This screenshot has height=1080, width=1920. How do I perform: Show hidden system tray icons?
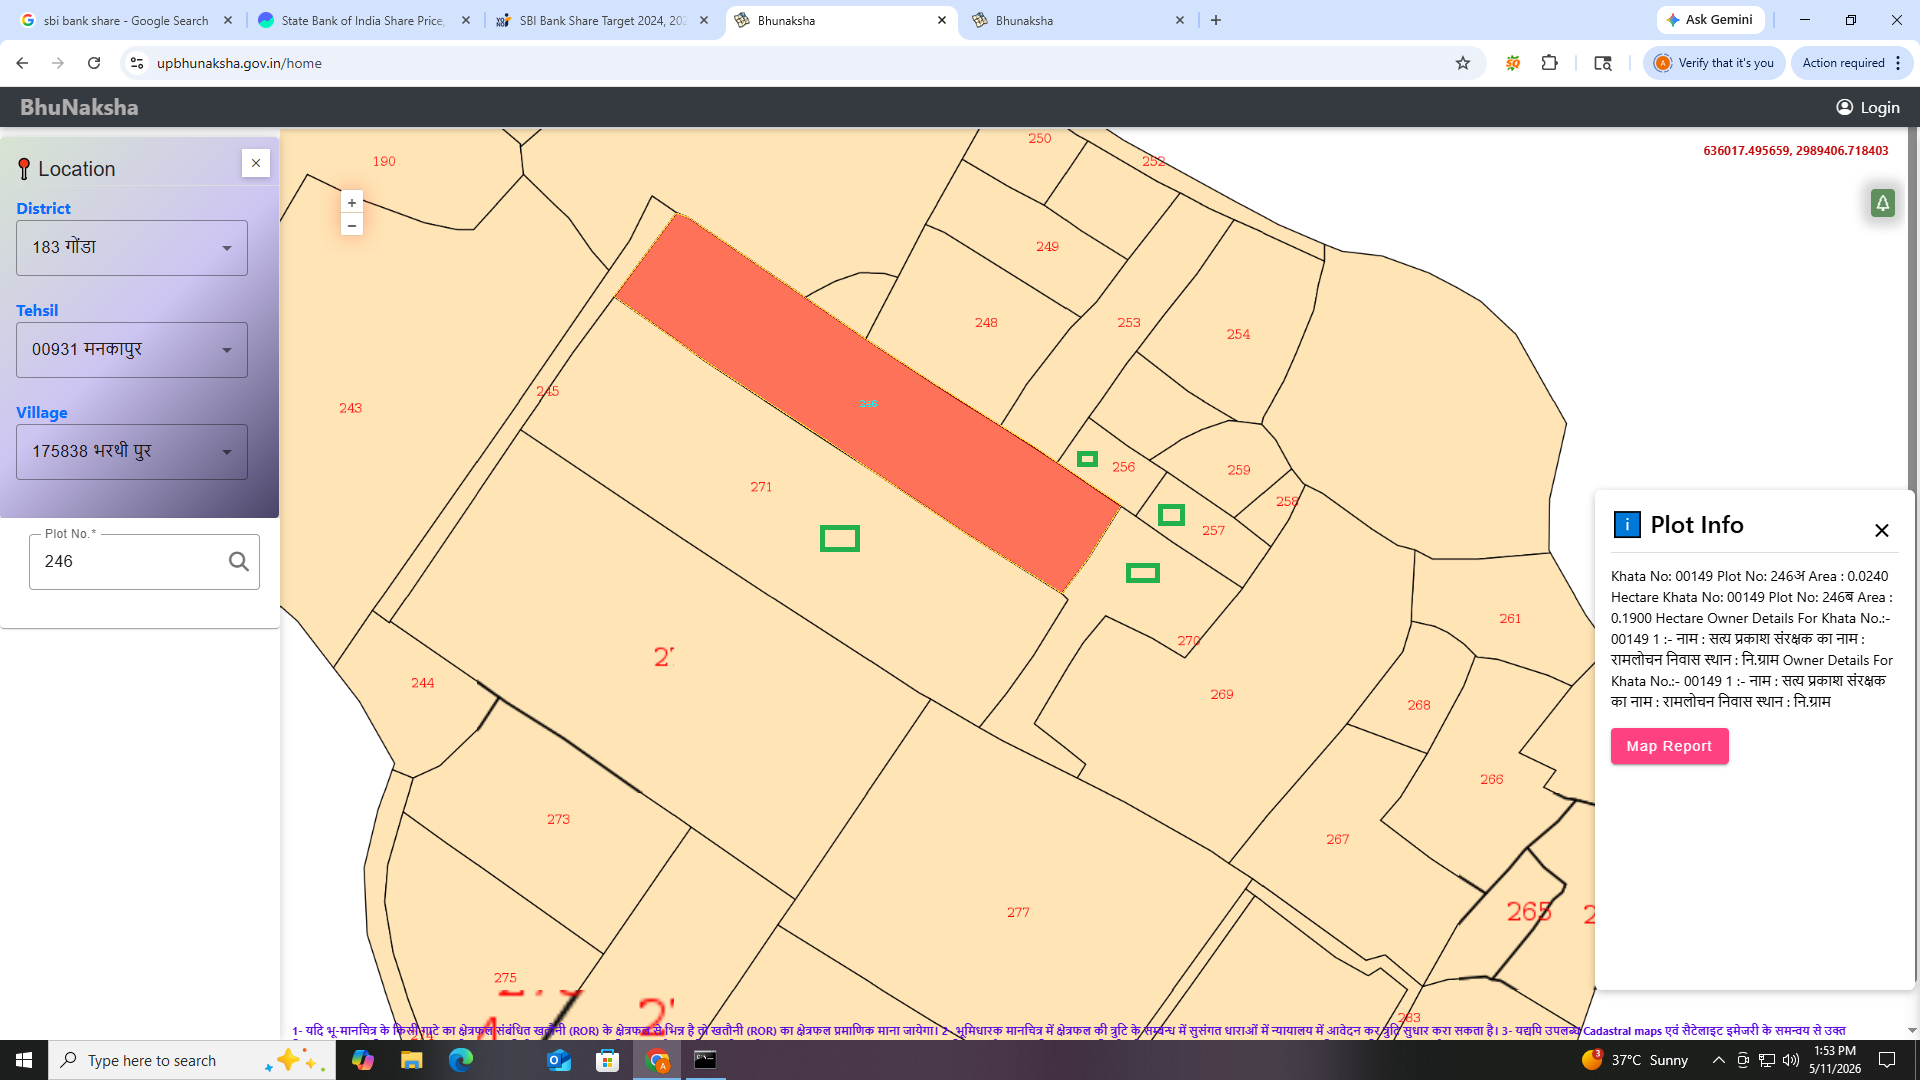point(1718,1060)
